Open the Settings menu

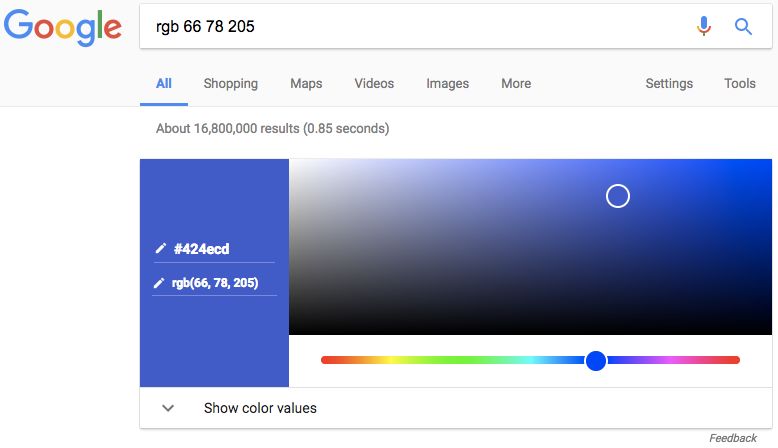click(669, 84)
